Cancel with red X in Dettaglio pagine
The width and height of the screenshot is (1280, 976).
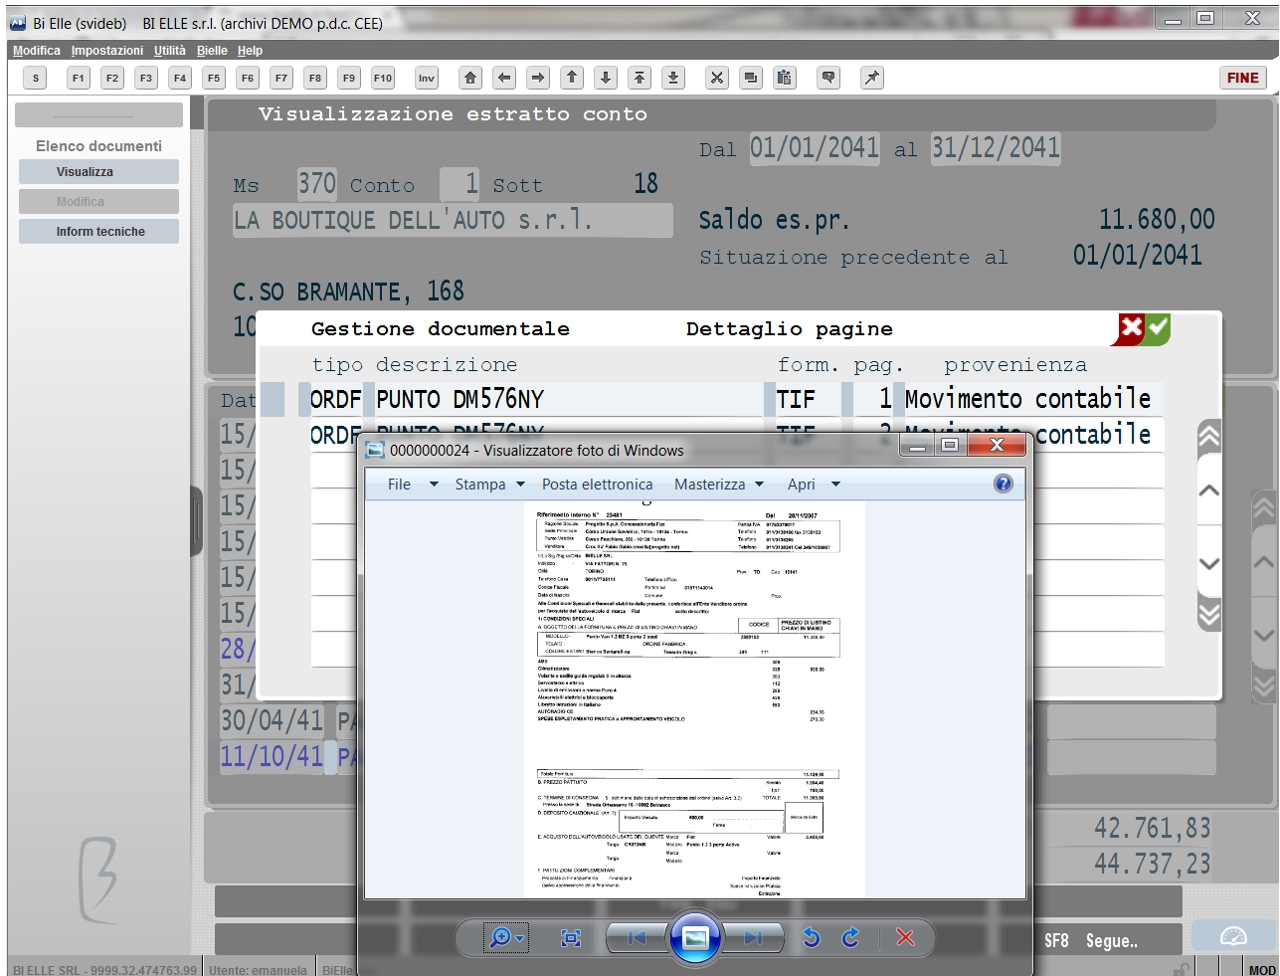tap(1131, 328)
